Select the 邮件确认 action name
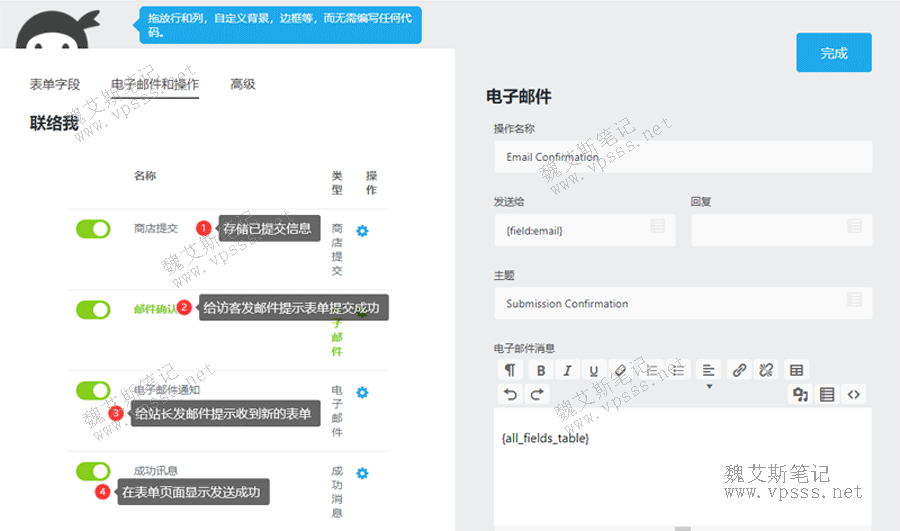The height and width of the screenshot is (531, 900). [155, 309]
